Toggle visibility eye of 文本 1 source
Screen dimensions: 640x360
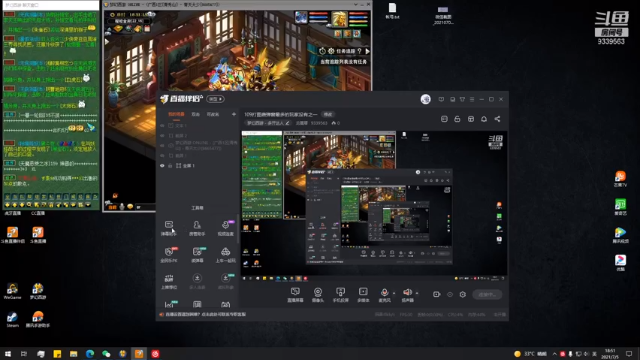[162, 126]
